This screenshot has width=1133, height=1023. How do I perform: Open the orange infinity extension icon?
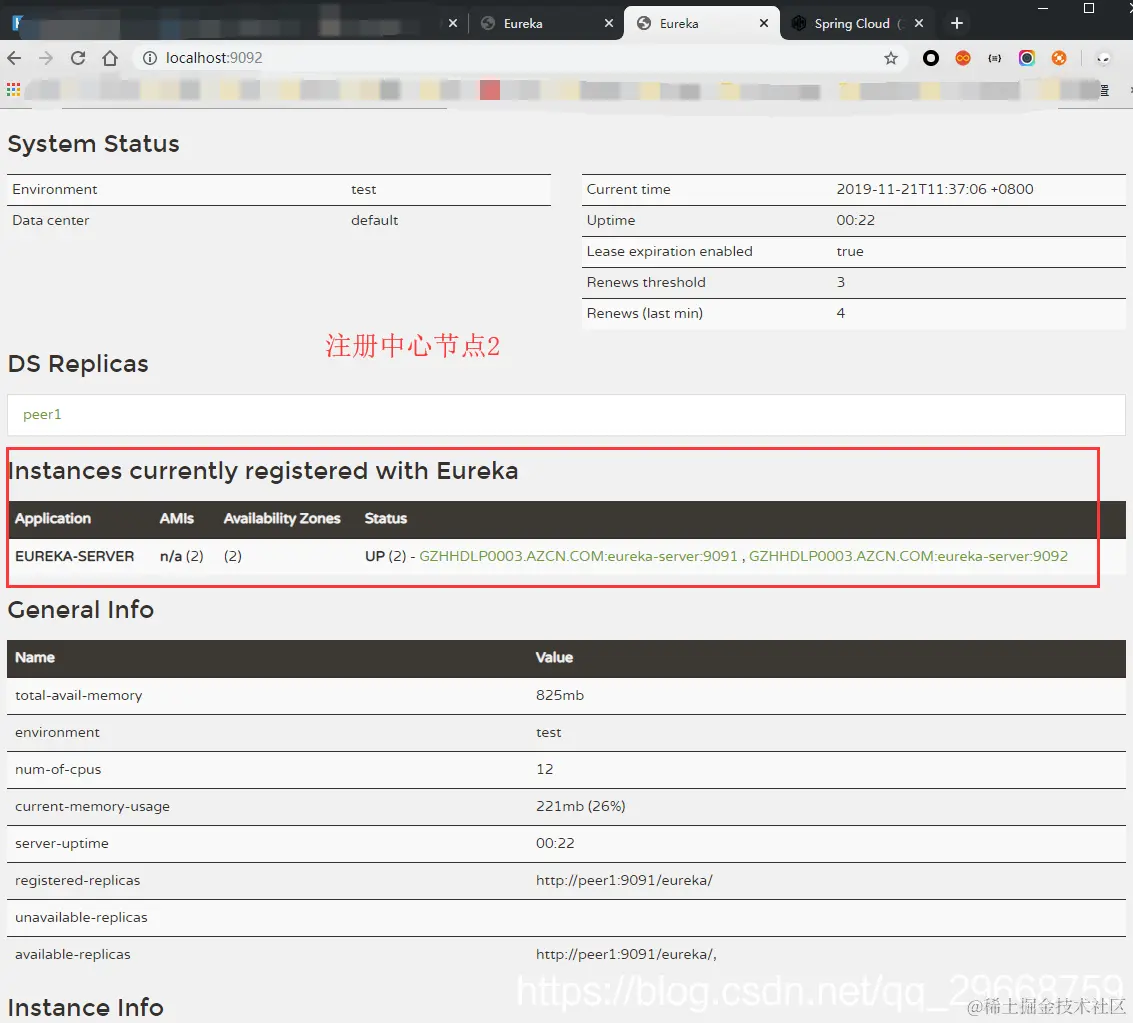pos(962,58)
